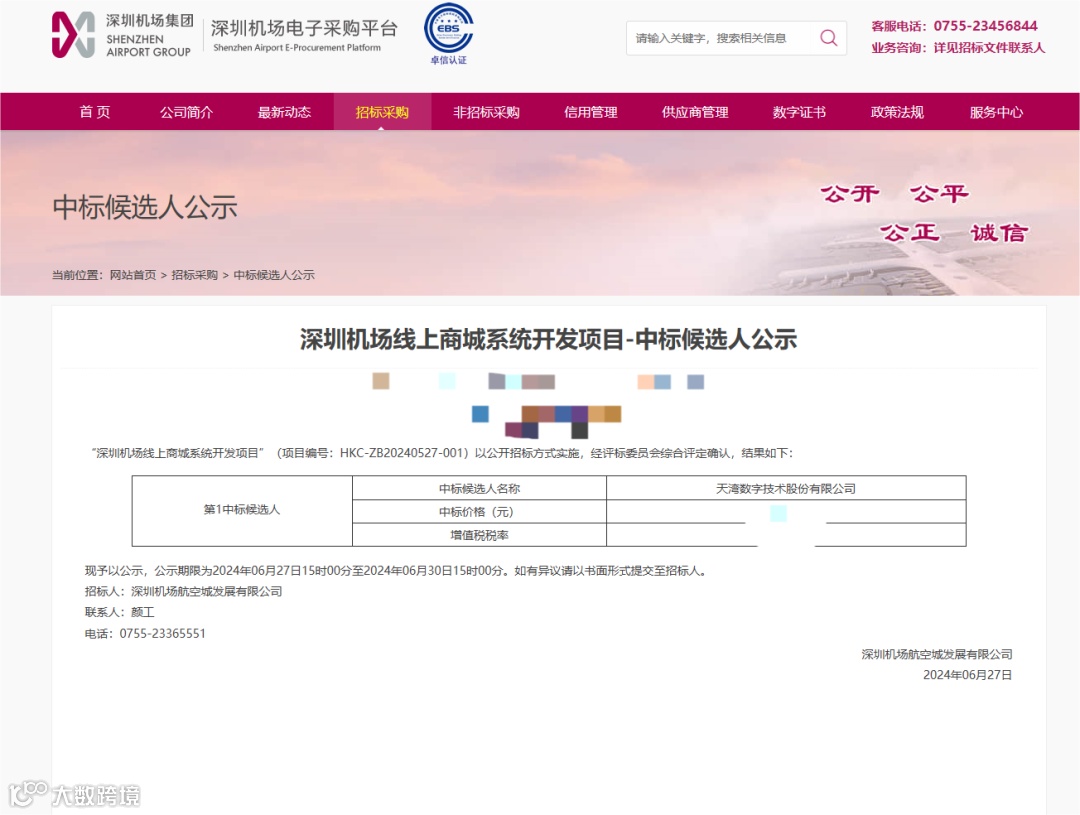Screen dimensions: 1080x815
Task: Select the 招标采购 menu tab
Action: (382, 112)
